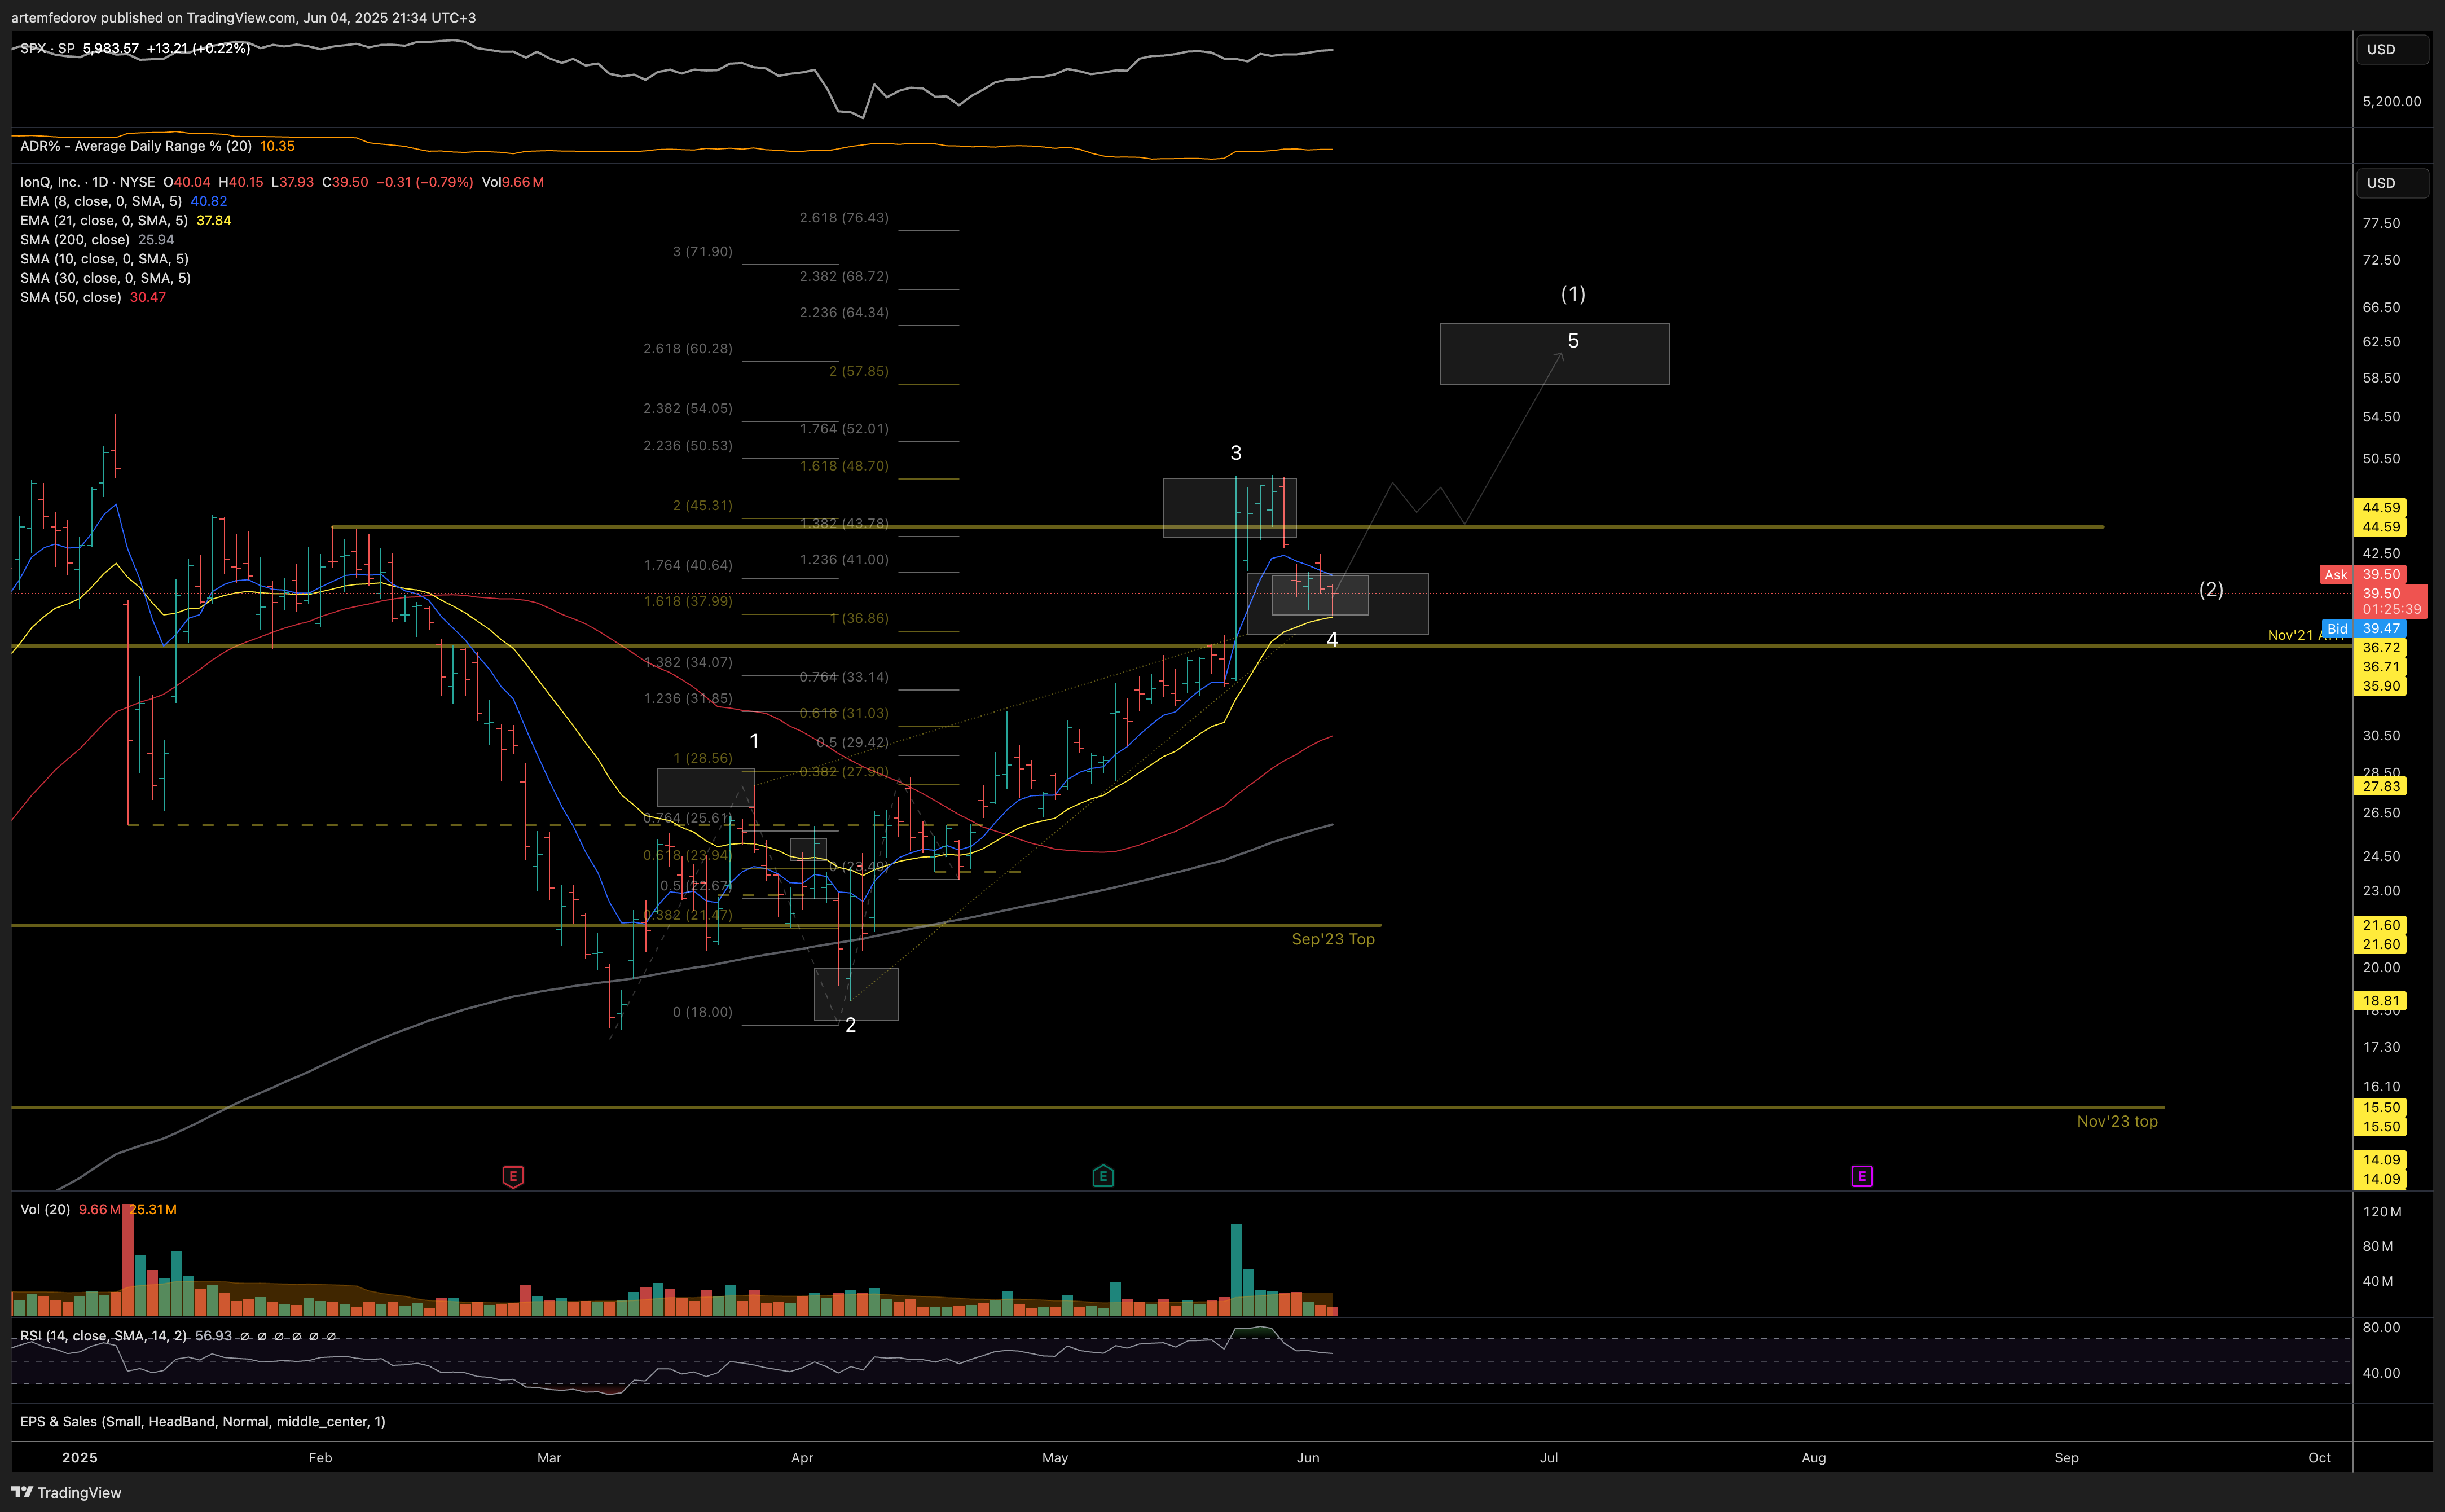Viewport: 2445px width, 1512px height.
Task: Click the green earnings E marker near May
Action: pos(1103,1176)
